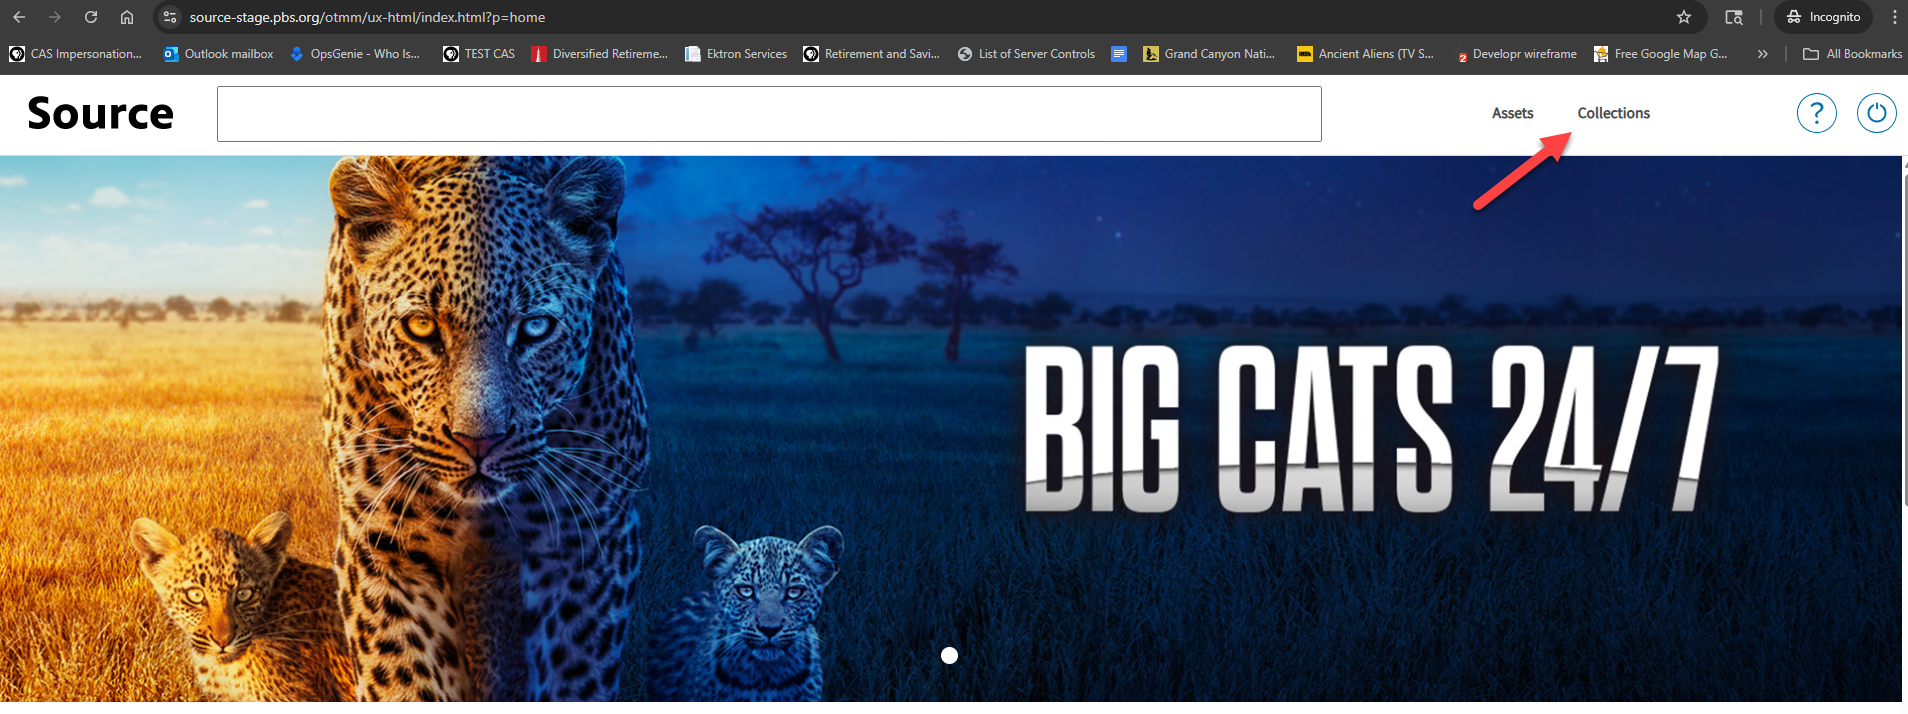The height and width of the screenshot is (714, 1908).
Task: Open Chrome three-dot menu
Action: [1894, 17]
